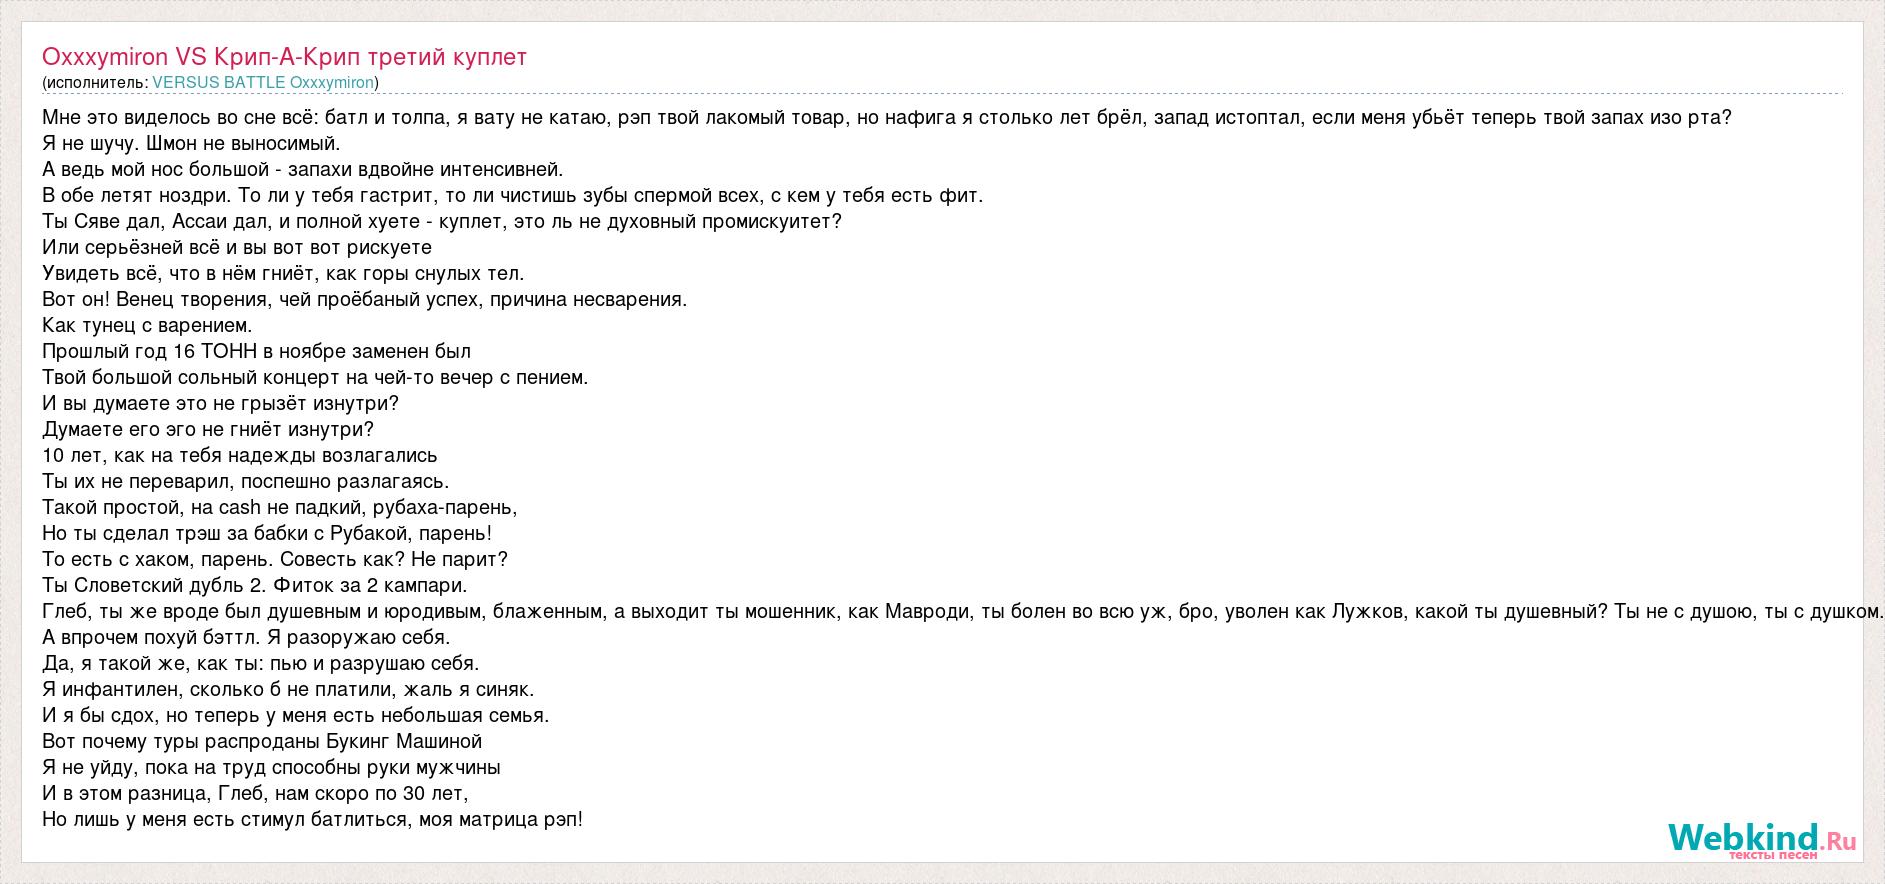Click the line И вы думаете это не грызёт изнутри
Image resolution: width=1885 pixels, height=884 pixels.
[x=221, y=403]
